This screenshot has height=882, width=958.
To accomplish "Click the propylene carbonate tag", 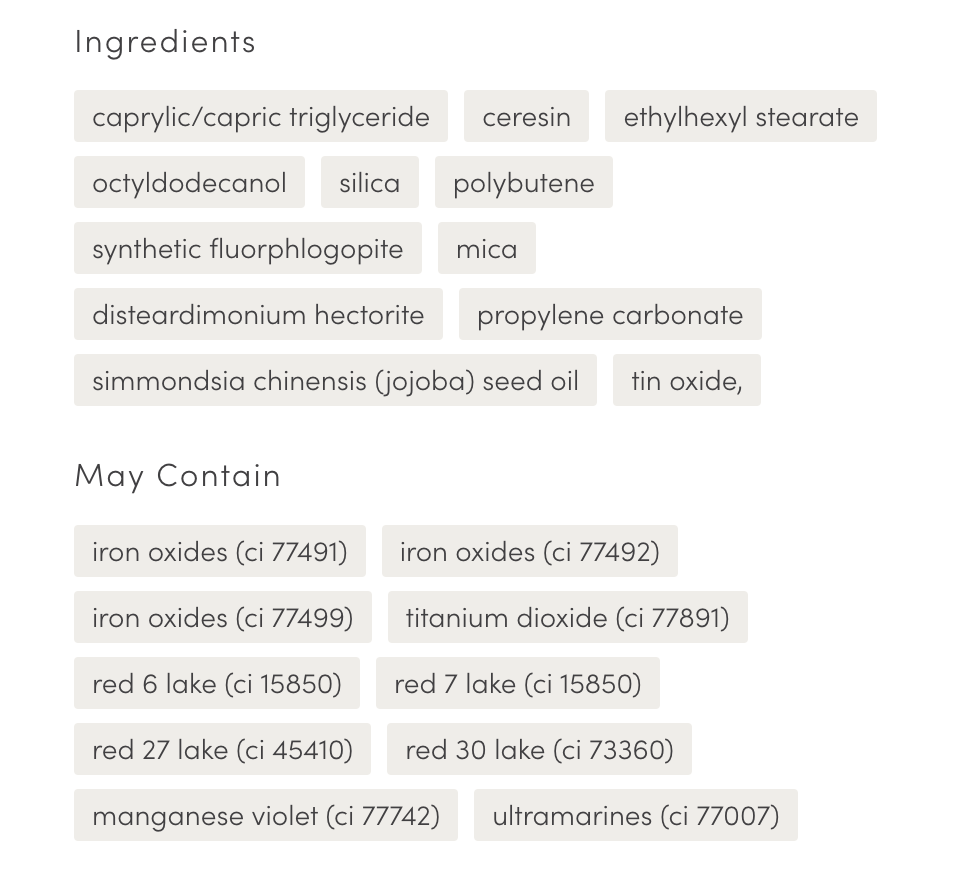I will click(x=610, y=314).
